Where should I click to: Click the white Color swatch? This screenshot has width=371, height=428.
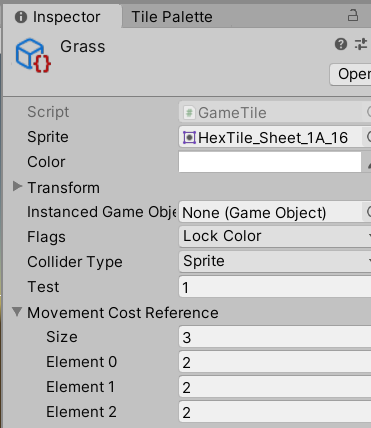tap(270, 162)
